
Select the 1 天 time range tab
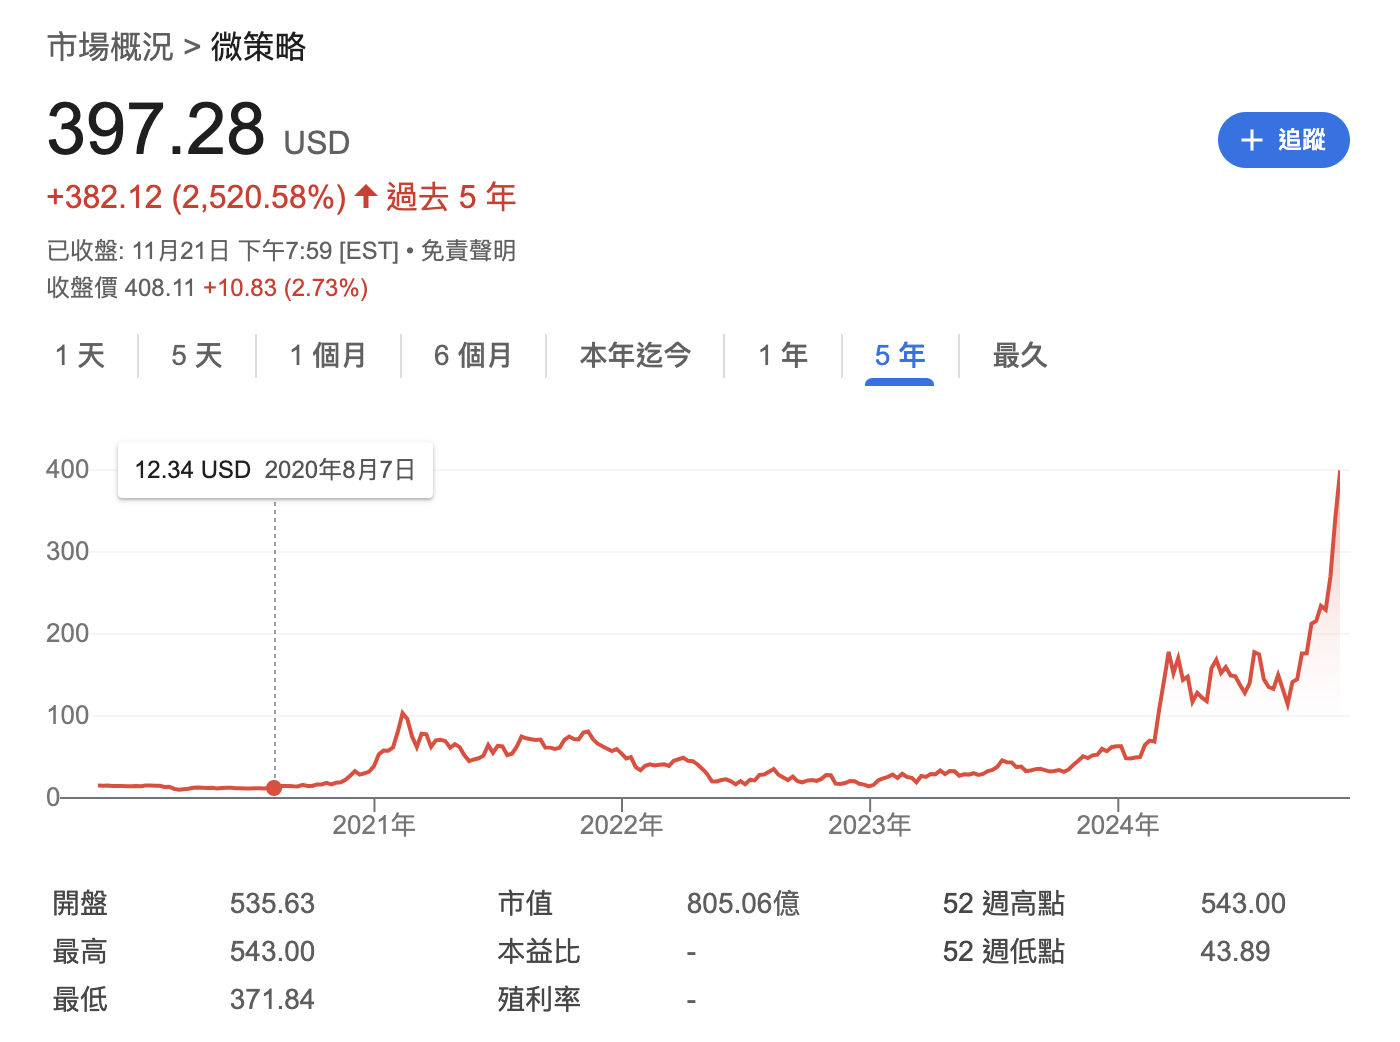pos(80,355)
